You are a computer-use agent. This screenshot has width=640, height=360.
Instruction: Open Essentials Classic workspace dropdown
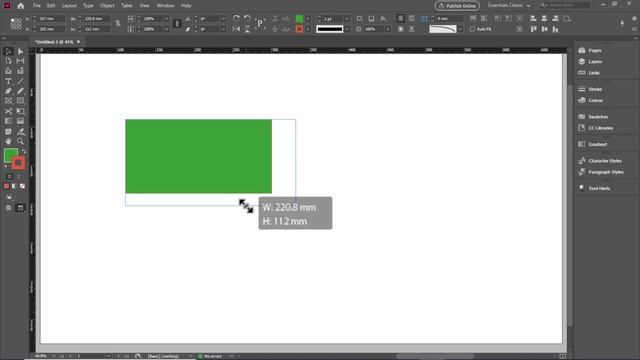509,5
